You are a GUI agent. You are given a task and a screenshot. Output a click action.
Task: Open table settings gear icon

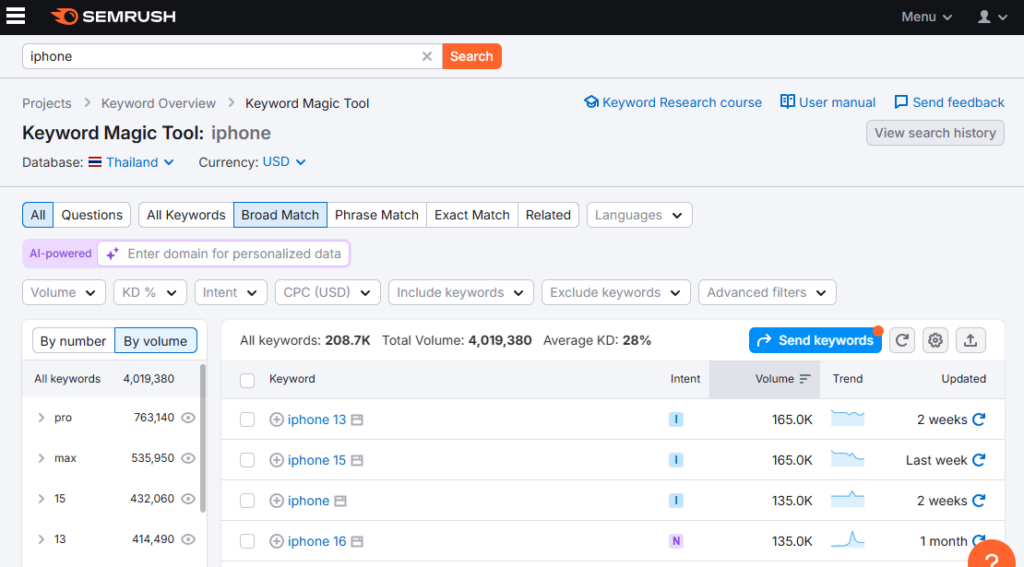point(935,340)
